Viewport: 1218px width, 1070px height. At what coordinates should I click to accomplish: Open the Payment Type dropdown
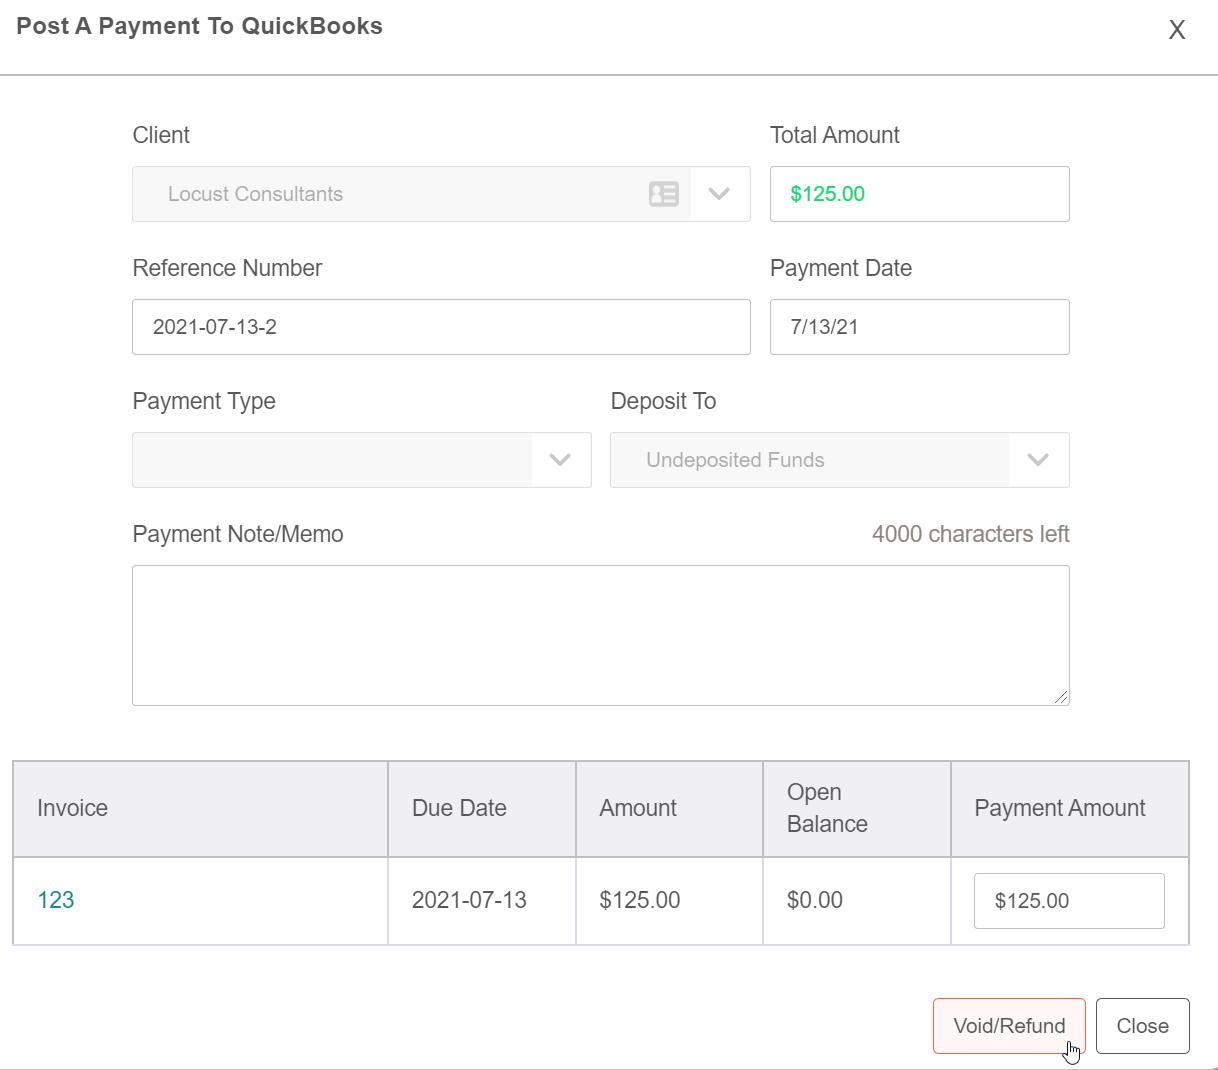tap(361, 460)
